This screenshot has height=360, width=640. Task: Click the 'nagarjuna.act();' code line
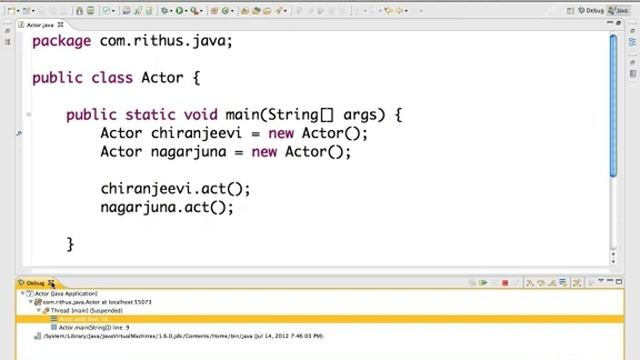[167, 207]
